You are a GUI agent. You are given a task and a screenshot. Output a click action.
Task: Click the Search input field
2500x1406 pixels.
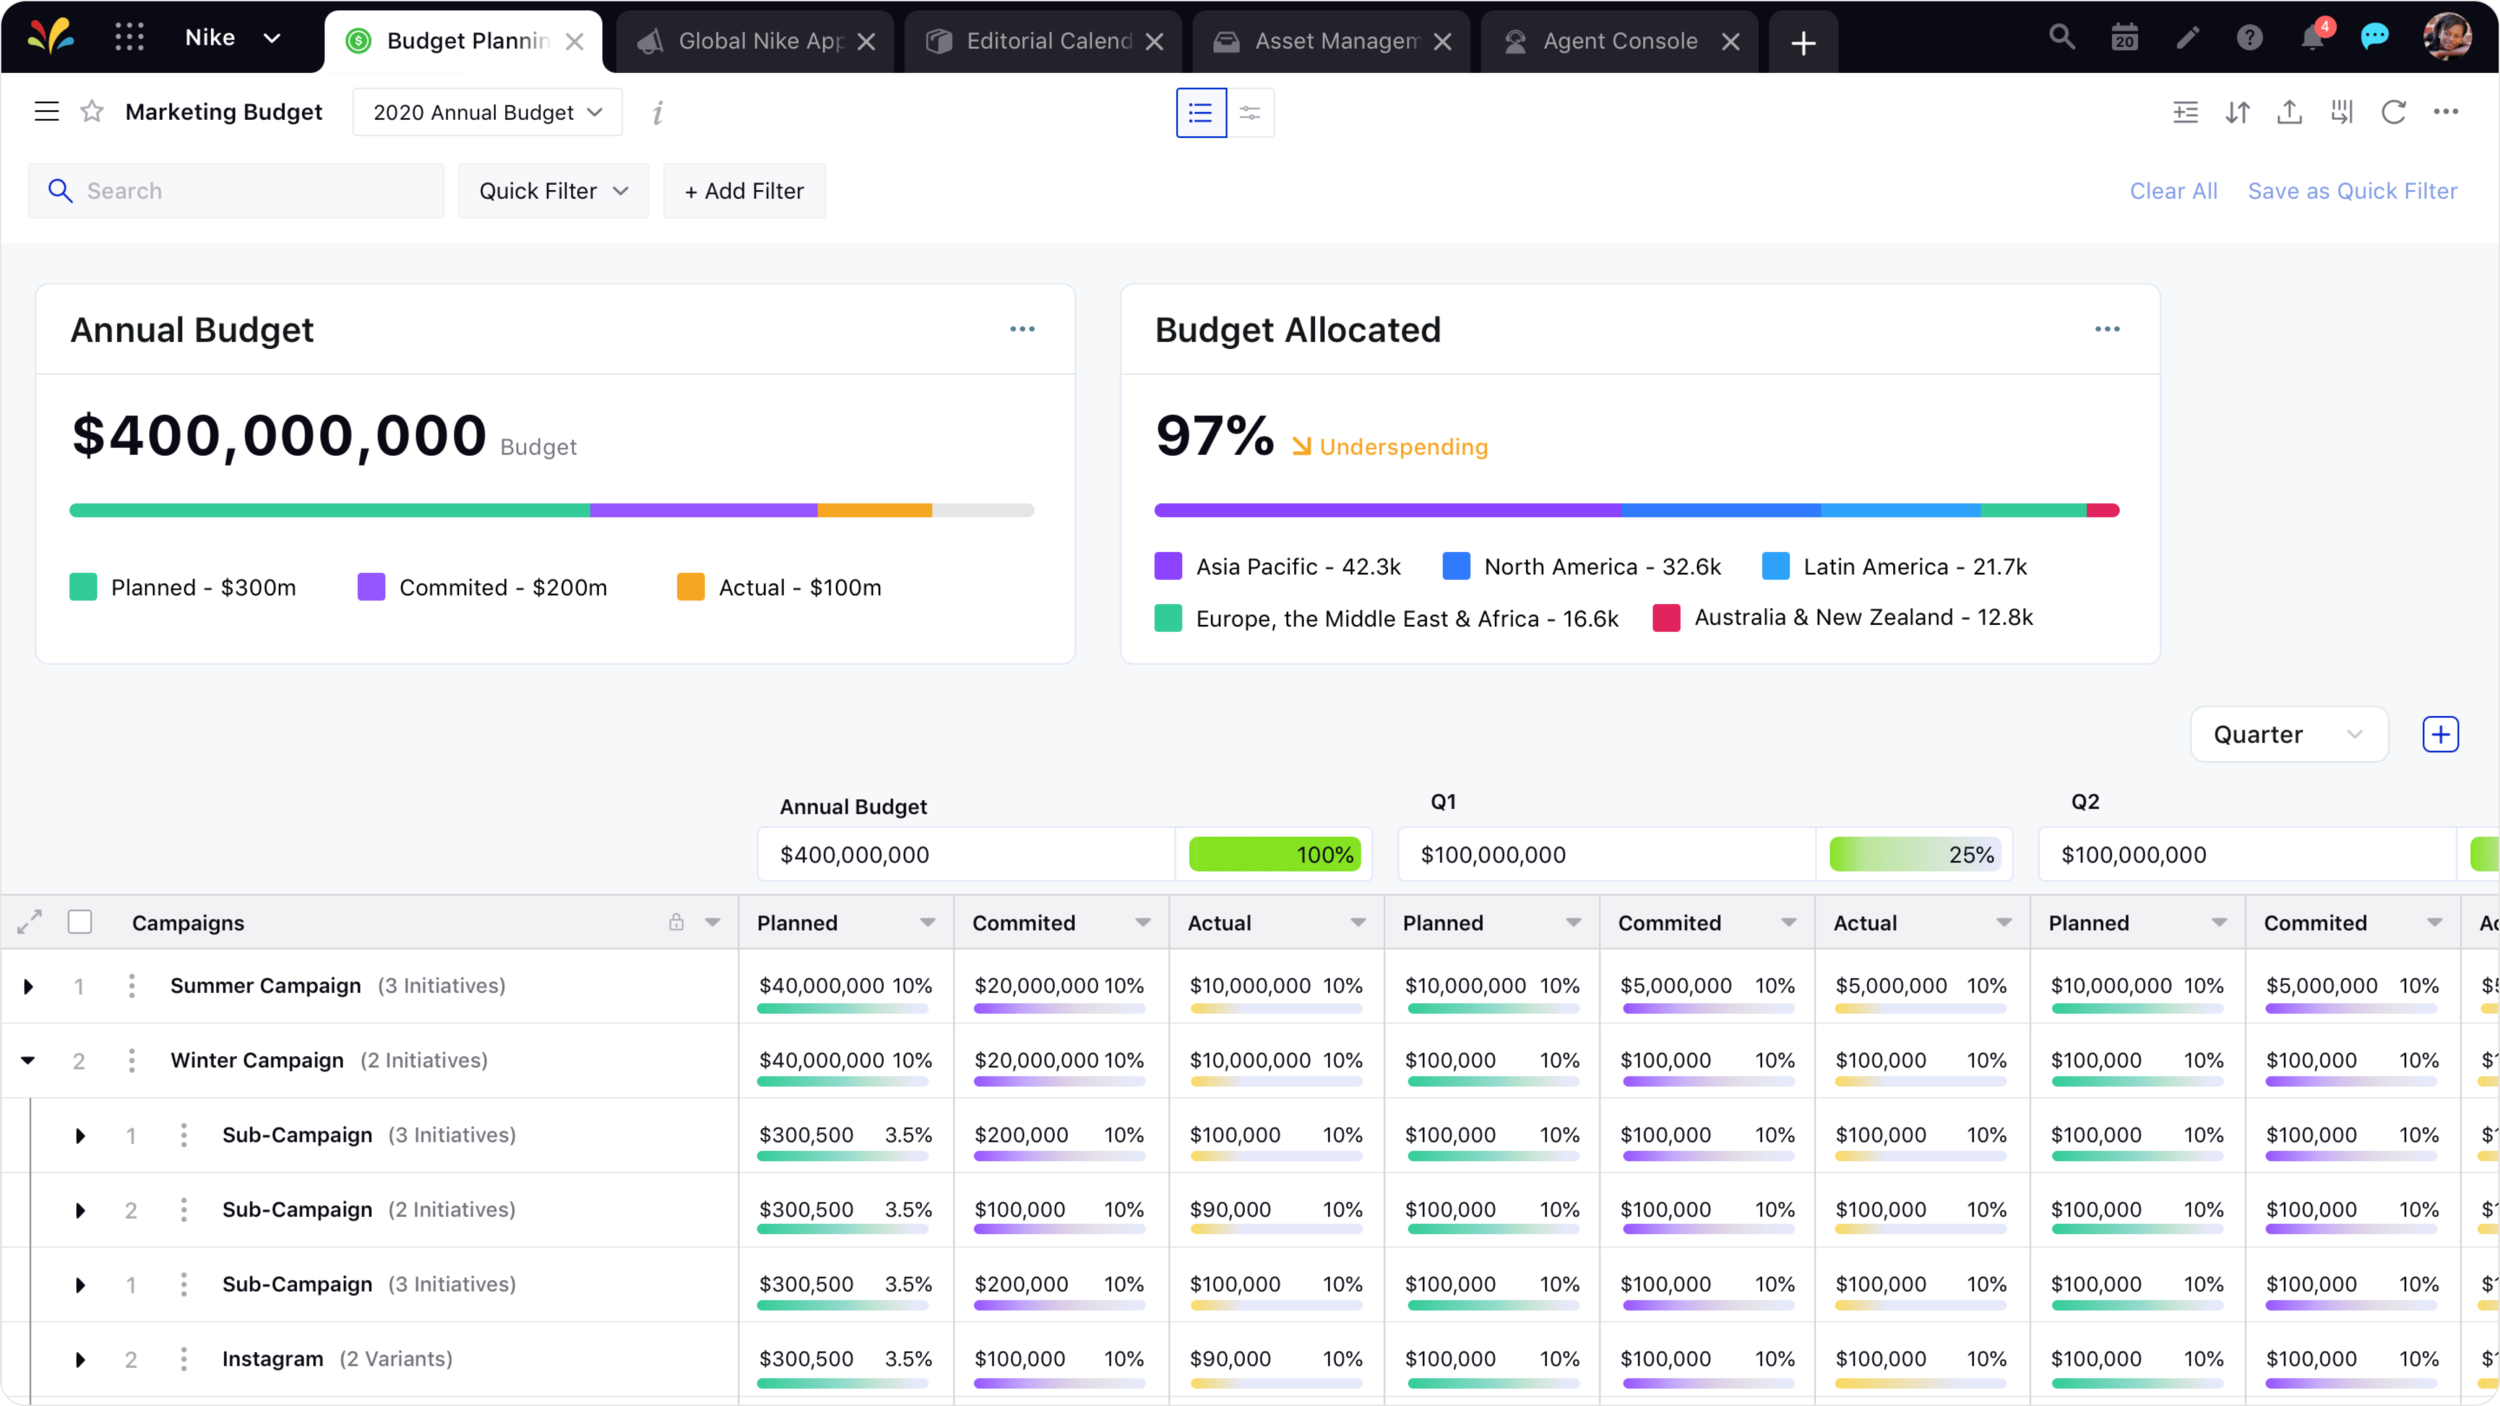point(236,191)
